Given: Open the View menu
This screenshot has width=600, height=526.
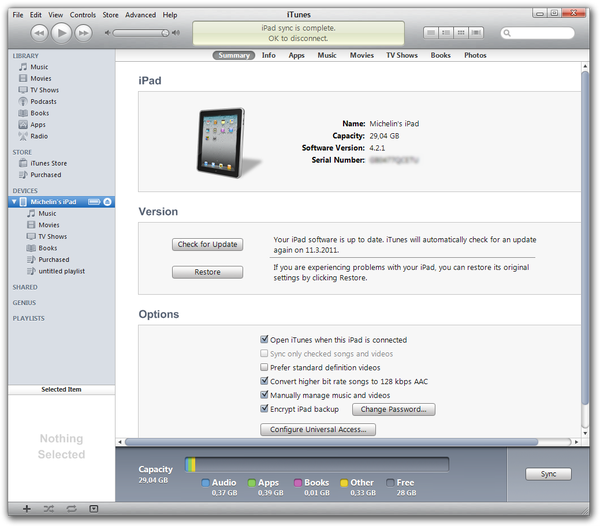Looking at the screenshot, I should 55,15.
